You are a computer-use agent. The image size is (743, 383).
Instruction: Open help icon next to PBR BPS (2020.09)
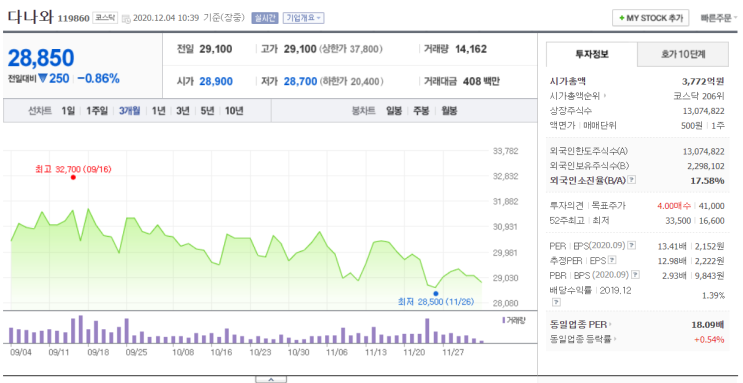click(636, 275)
